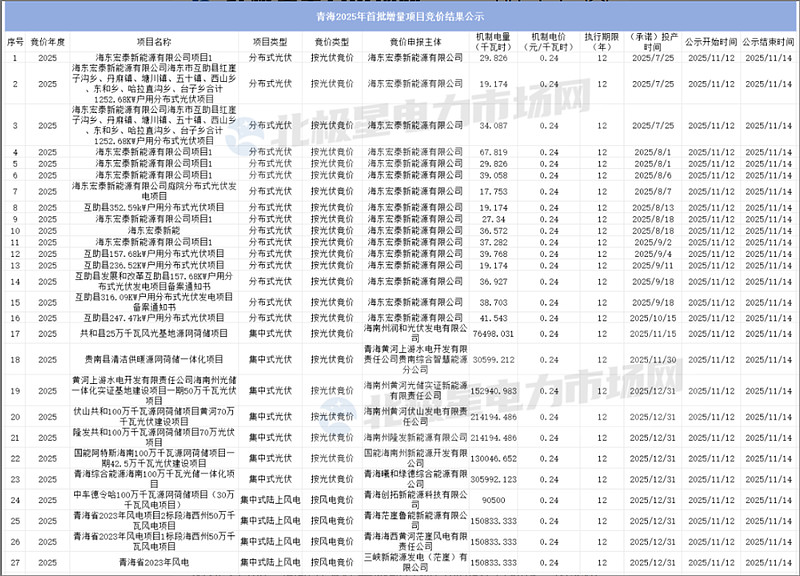The height and width of the screenshot is (576, 800).
Task: Select the 集中式光伏 type cell in row 17
Action: pos(270,334)
